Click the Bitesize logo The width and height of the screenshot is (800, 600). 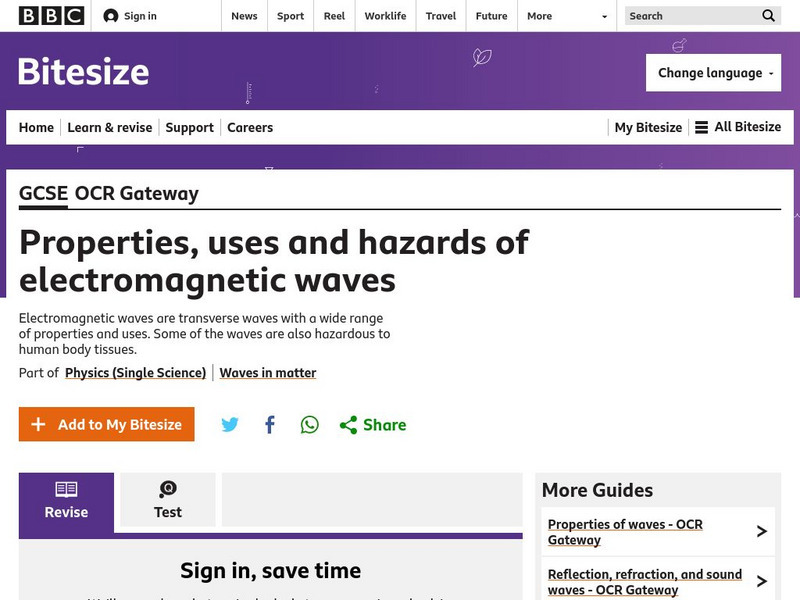(x=84, y=72)
